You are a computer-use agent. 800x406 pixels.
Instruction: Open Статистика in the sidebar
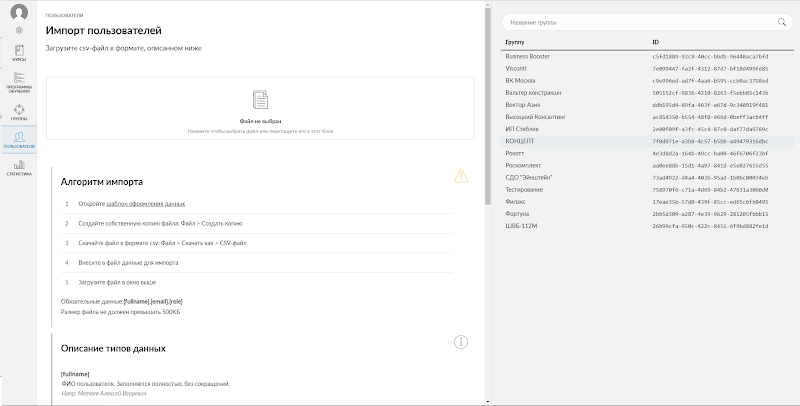pos(19,167)
